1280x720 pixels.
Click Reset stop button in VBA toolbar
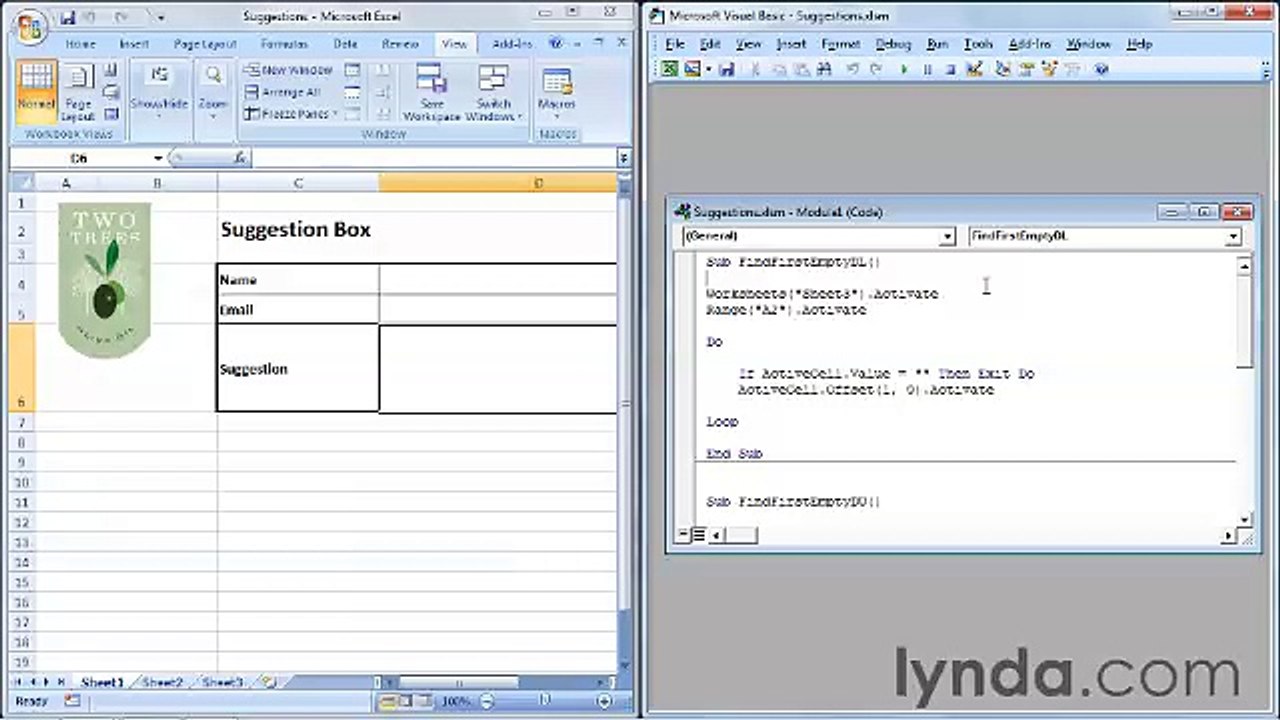950,69
